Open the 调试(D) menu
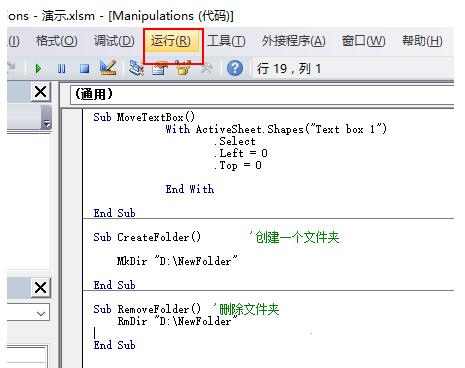 coord(114,41)
